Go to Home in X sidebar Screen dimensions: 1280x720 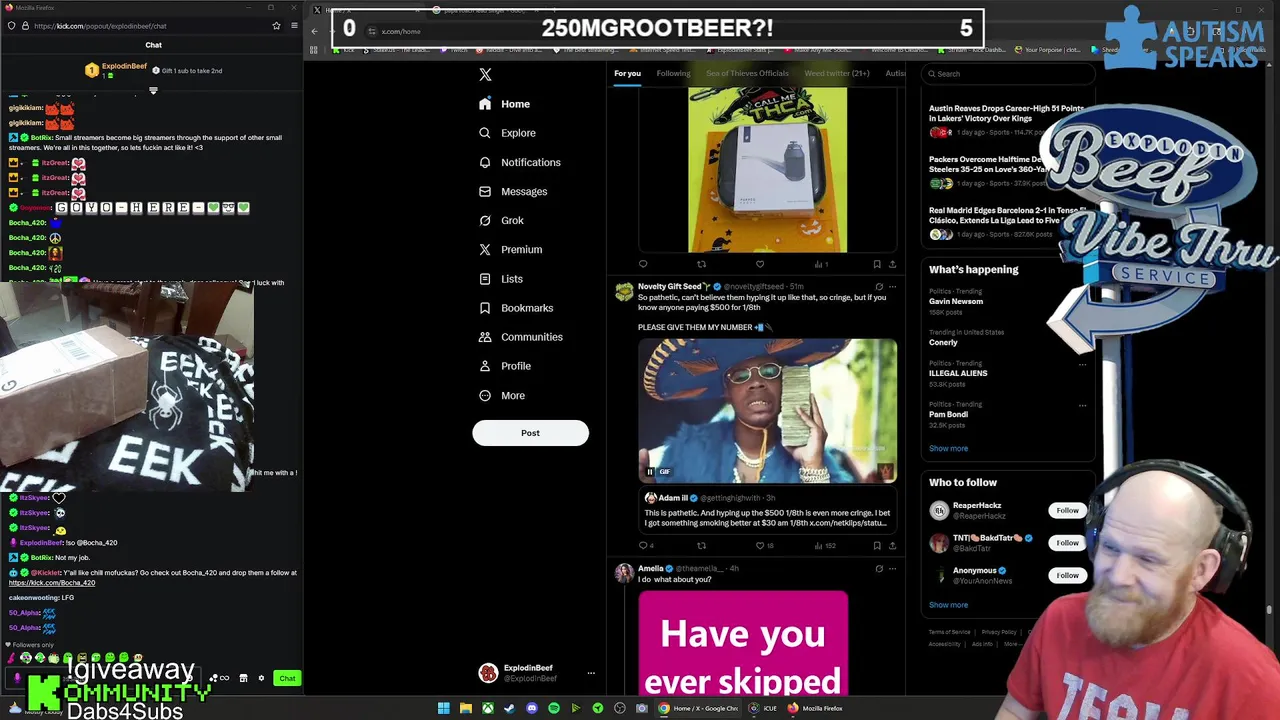click(x=505, y=104)
